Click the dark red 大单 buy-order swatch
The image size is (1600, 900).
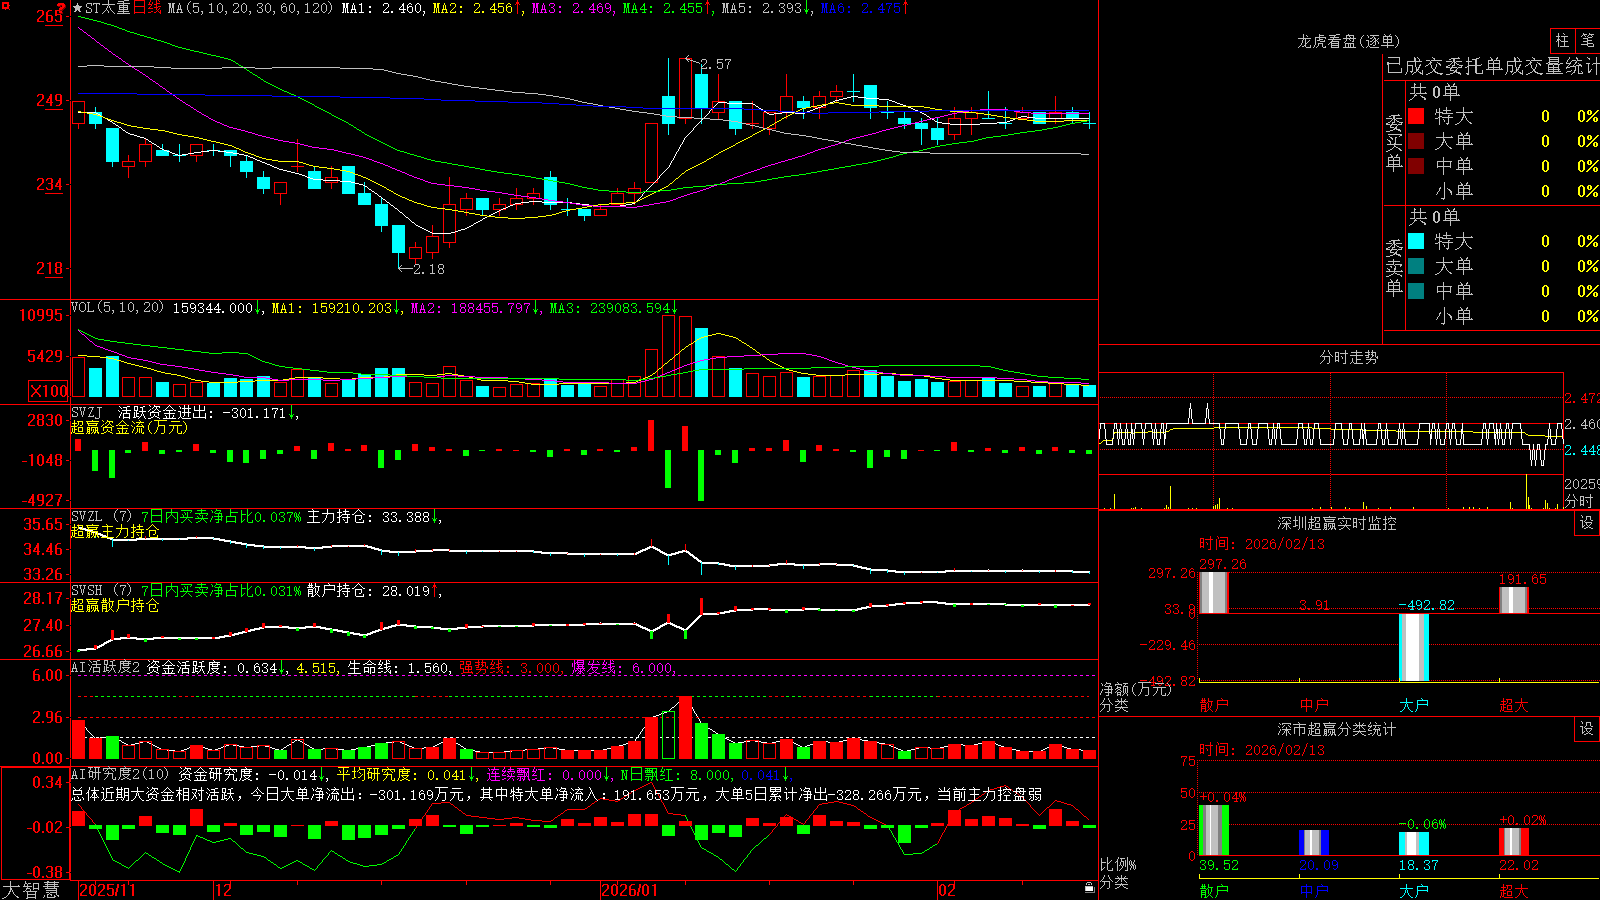(x=1416, y=141)
